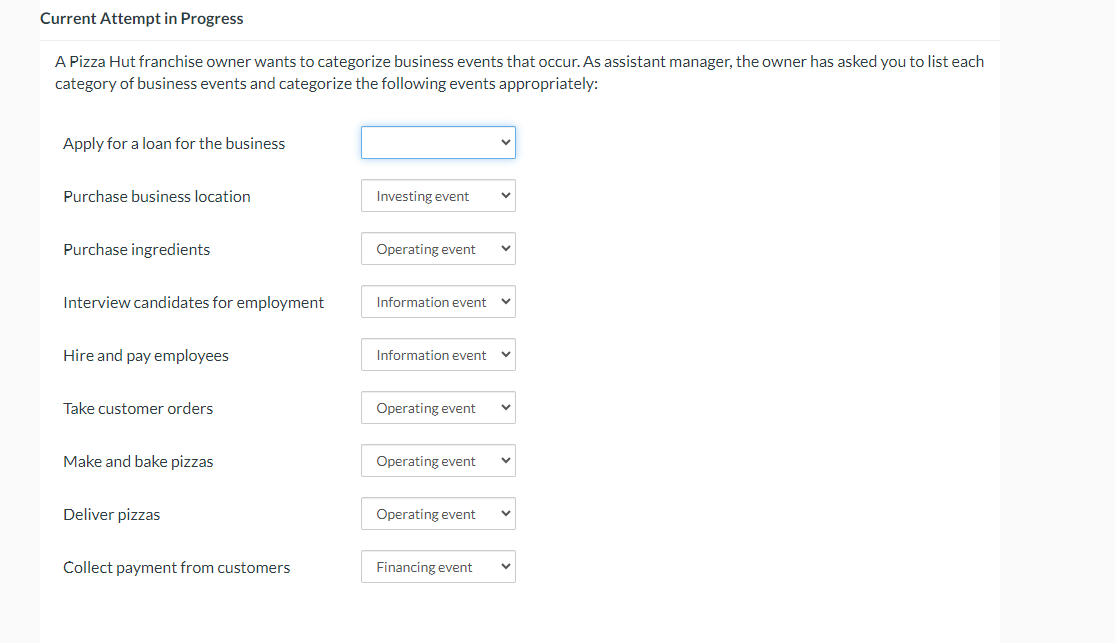Screen dimensions: 1115x643
Task: Change the Purchase ingredients category selection
Action: [437, 248]
